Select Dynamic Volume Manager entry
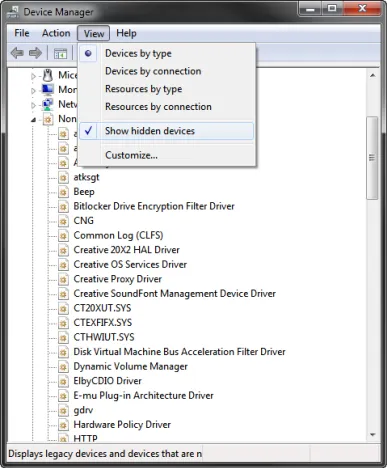 coord(131,367)
